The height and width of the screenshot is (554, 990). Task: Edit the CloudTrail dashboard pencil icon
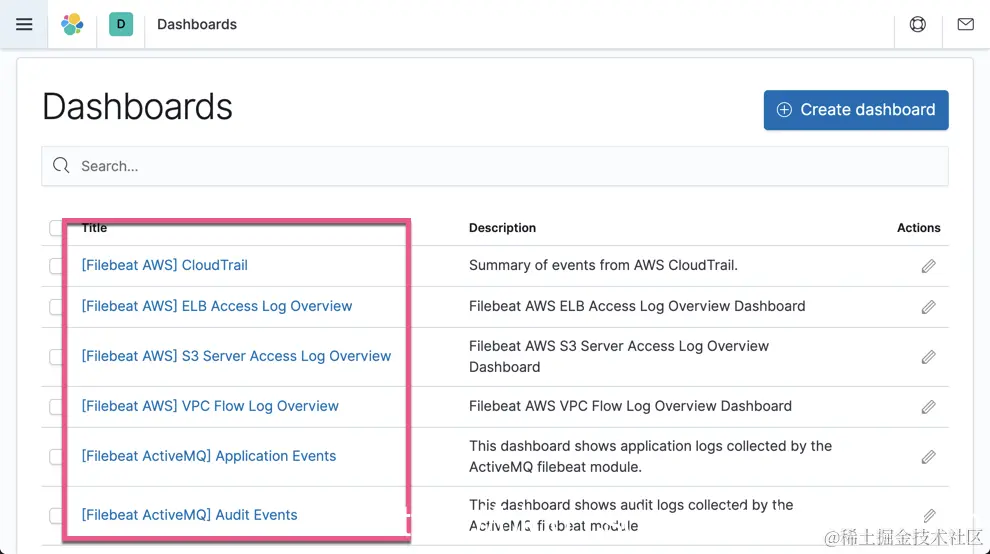pos(928,266)
